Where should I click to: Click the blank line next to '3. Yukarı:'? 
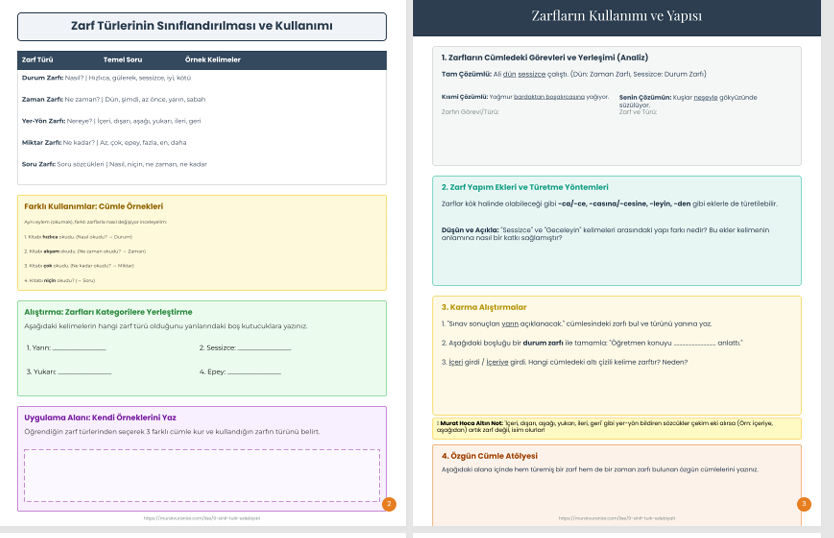point(85,372)
